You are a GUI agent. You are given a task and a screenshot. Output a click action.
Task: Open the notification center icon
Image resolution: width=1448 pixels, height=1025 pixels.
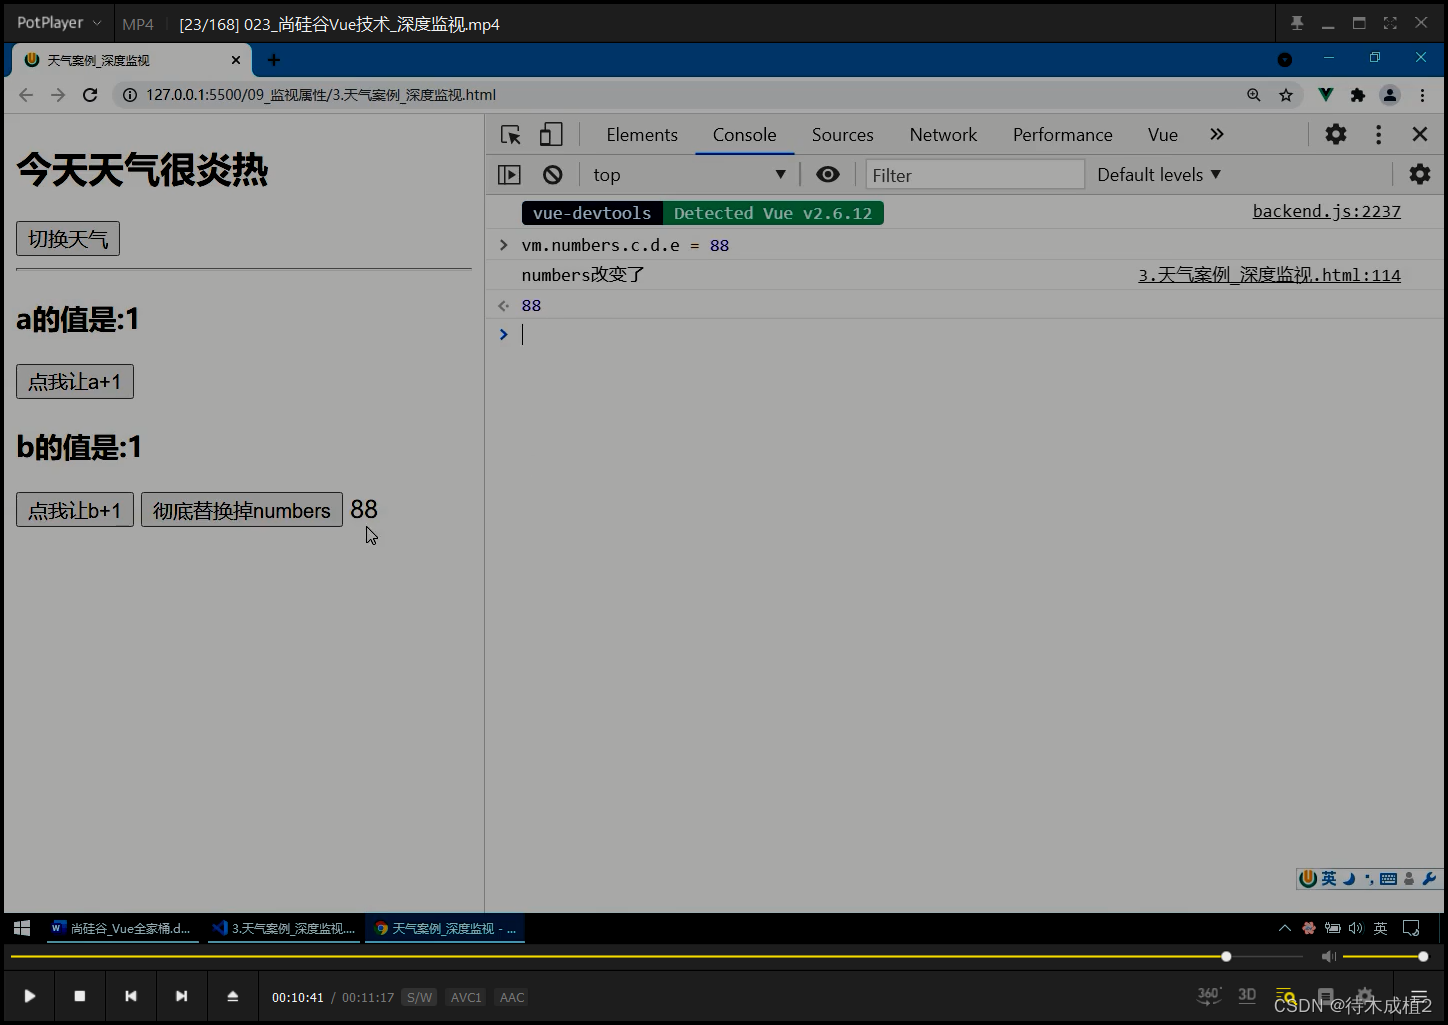coord(1411,928)
